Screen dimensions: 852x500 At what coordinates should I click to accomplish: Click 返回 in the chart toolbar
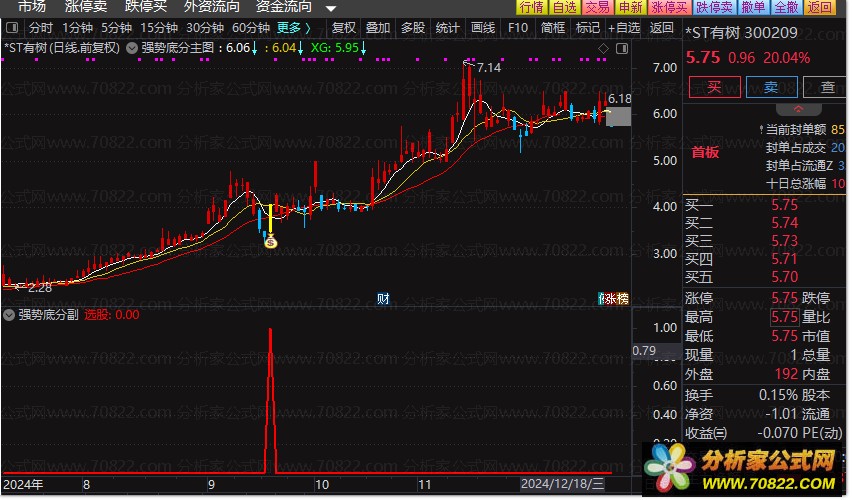[662, 27]
